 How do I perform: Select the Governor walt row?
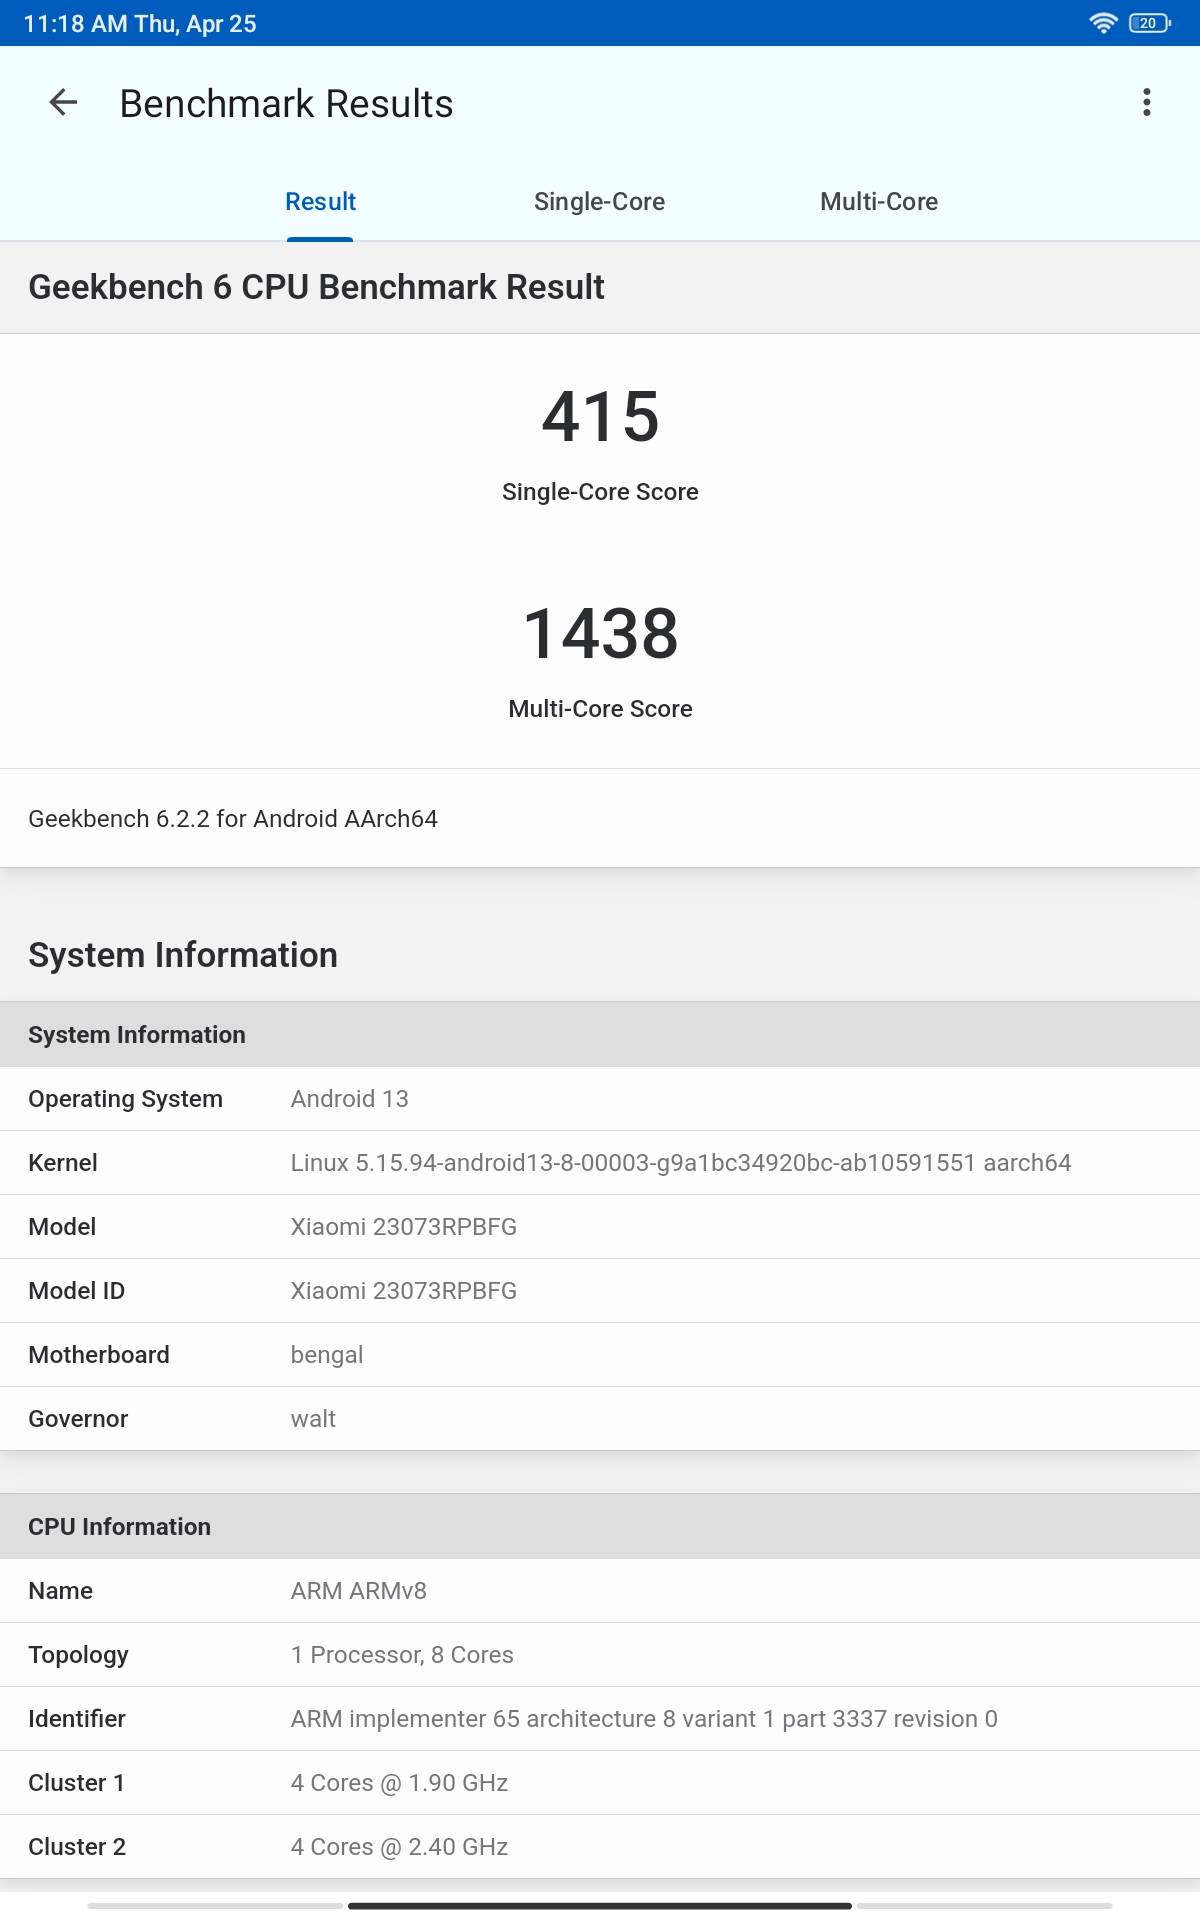pos(600,1419)
